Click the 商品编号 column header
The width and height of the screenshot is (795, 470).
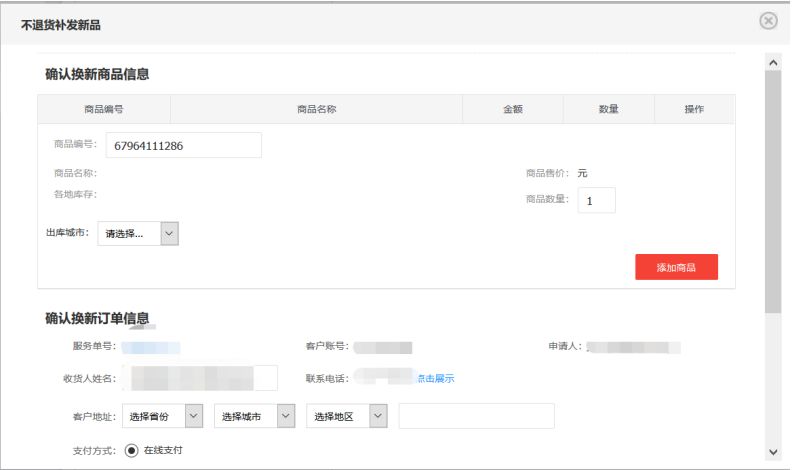click(x=104, y=109)
